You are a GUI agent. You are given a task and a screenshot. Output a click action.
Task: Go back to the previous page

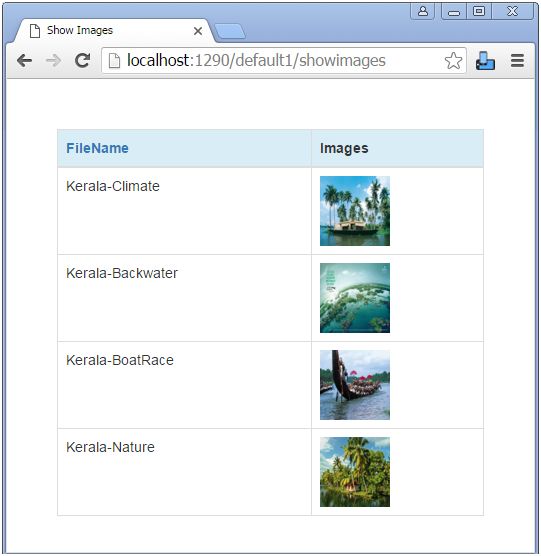click(24, 60)
